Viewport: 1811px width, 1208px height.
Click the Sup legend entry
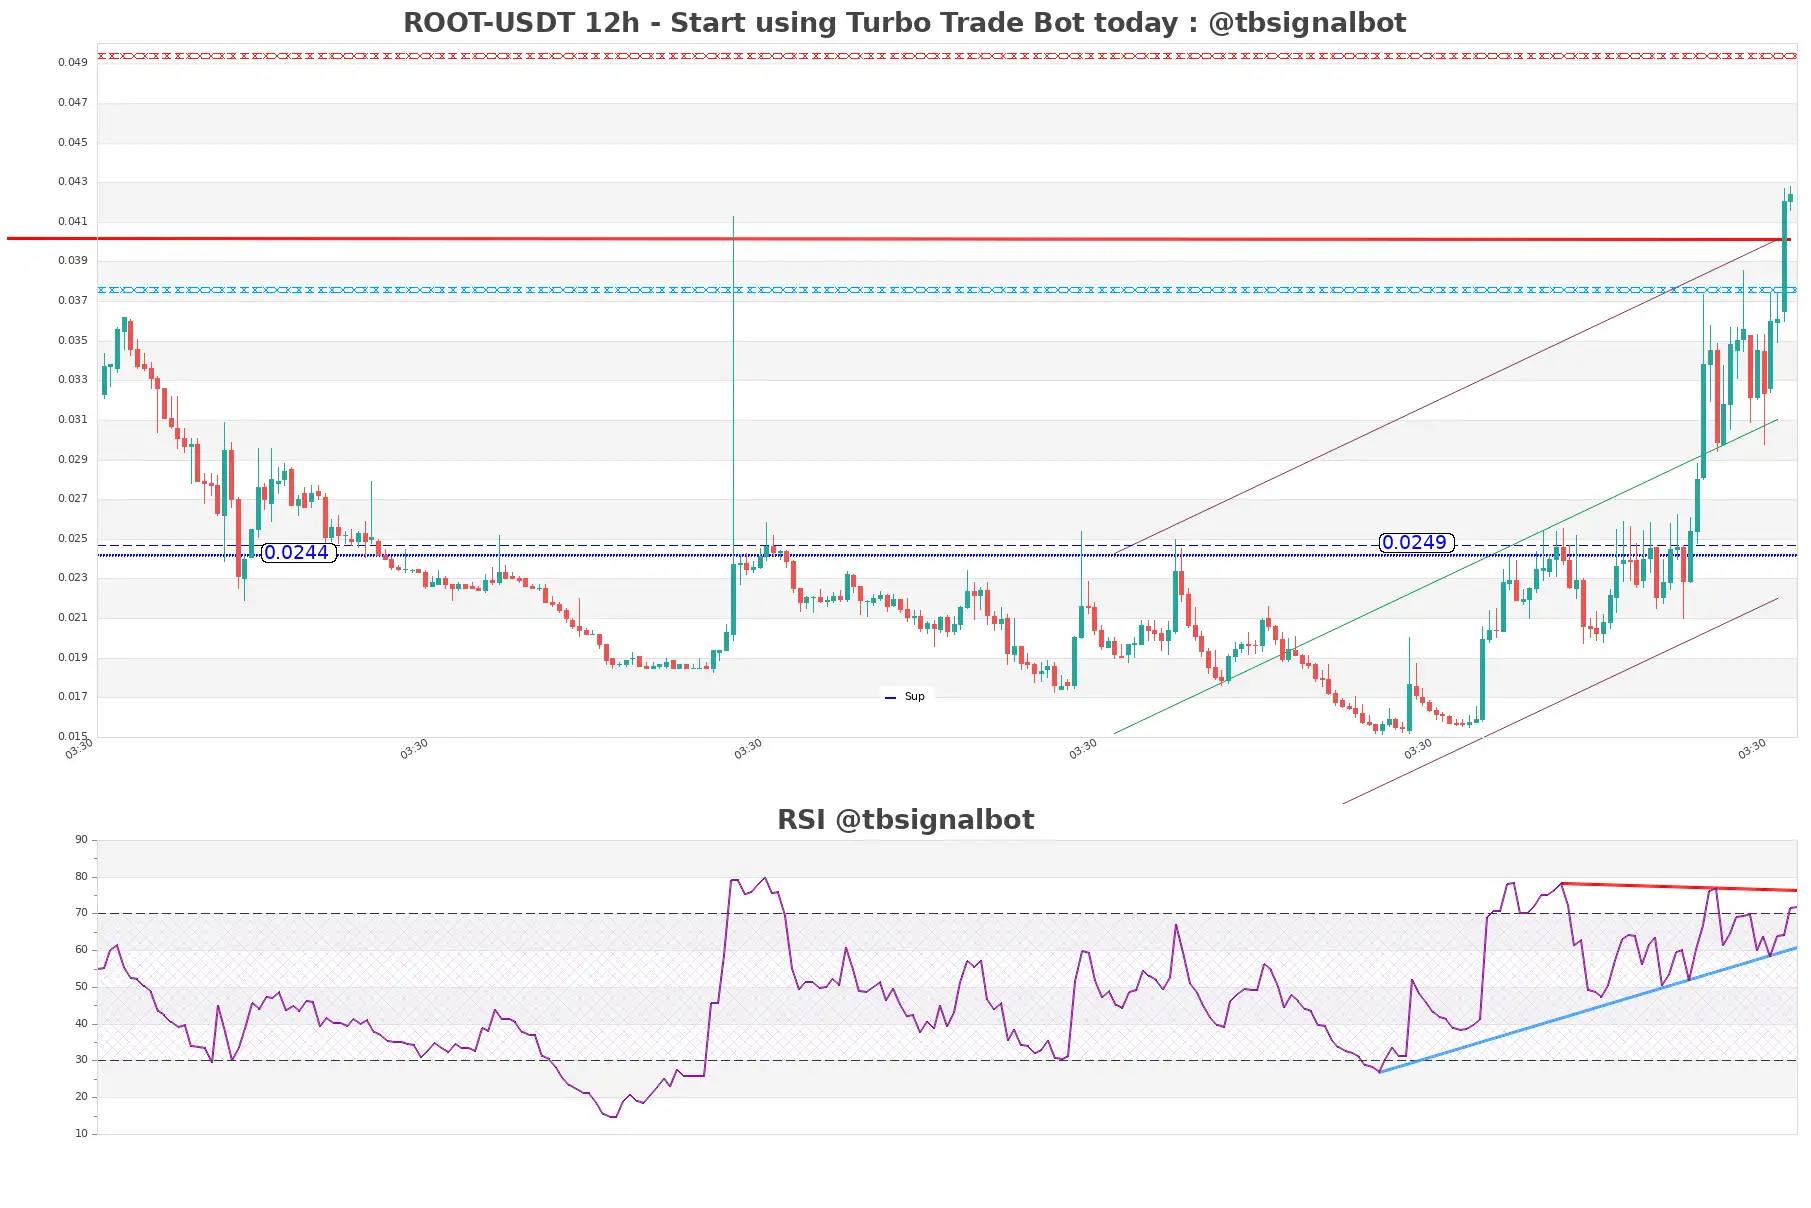pos(905,697)
